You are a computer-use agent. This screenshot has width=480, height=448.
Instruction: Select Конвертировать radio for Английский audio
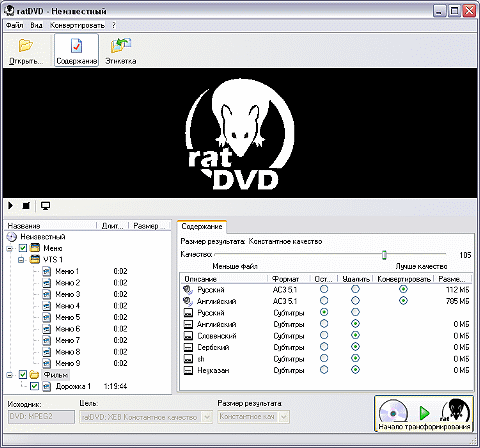(x=403, y=301)
